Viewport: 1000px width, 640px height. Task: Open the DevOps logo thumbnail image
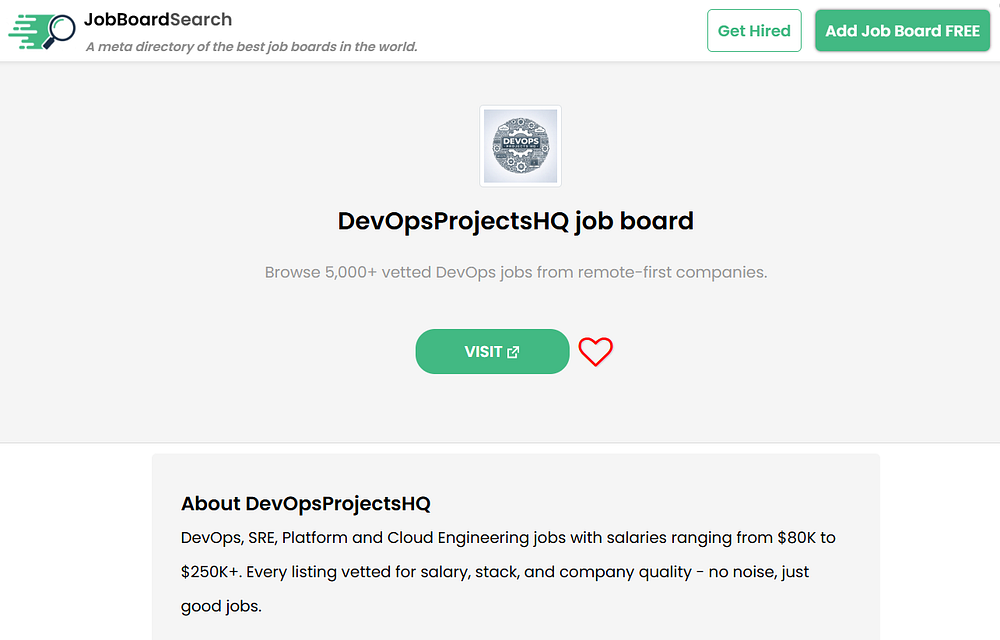click(x=520, y=146)
